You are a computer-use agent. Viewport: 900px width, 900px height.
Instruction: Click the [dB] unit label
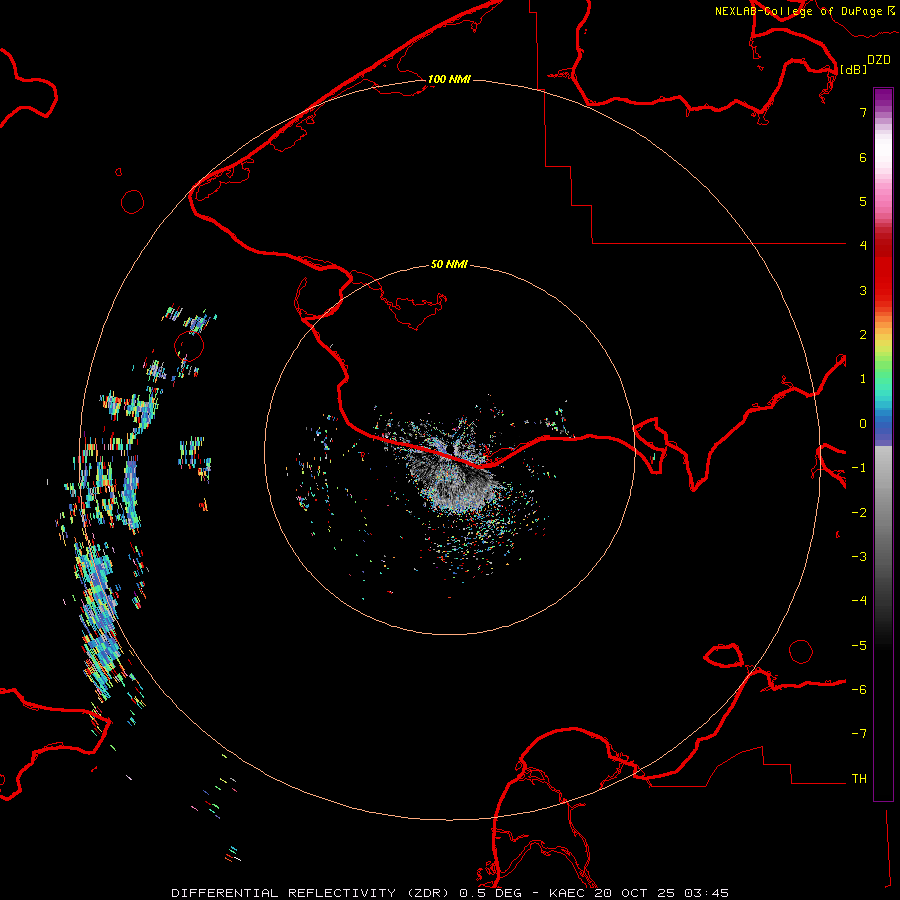click(x=854, y=69)
